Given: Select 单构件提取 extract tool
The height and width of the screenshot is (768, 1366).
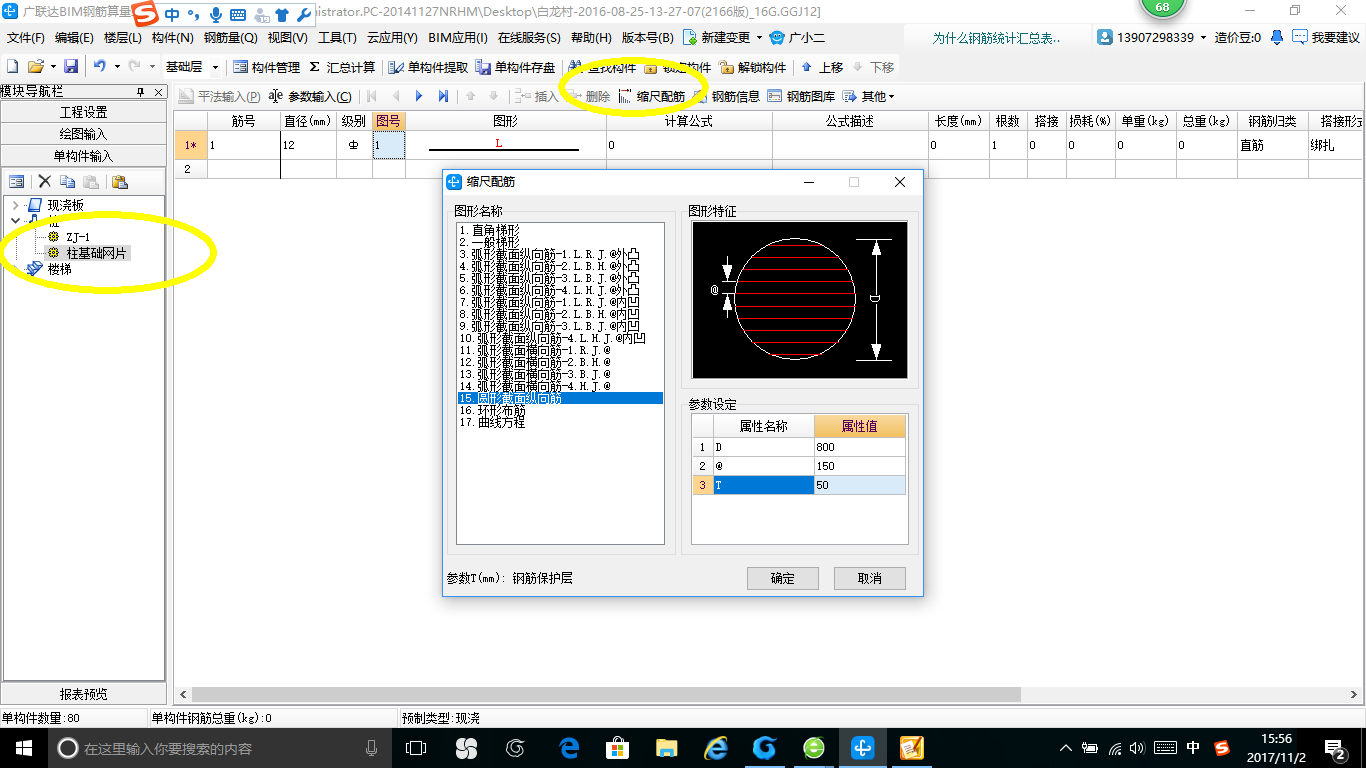Looking at the screenshot, I should point(428,67).
